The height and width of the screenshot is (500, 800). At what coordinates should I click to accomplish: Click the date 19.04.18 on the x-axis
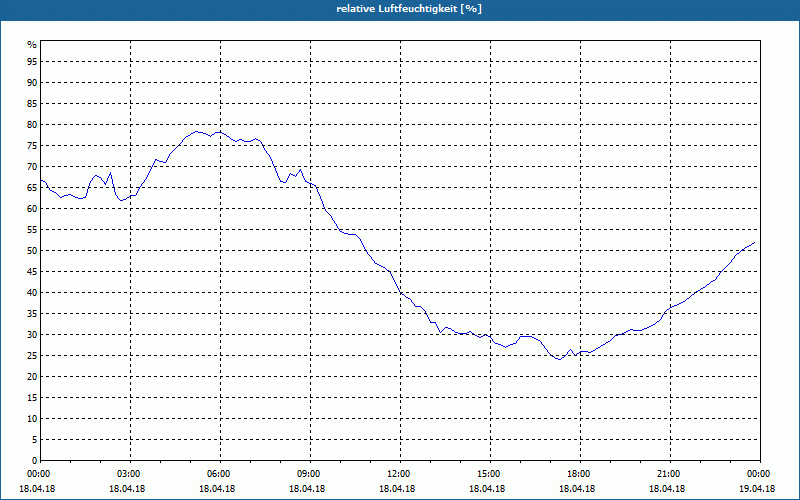[x=757, y=489]
